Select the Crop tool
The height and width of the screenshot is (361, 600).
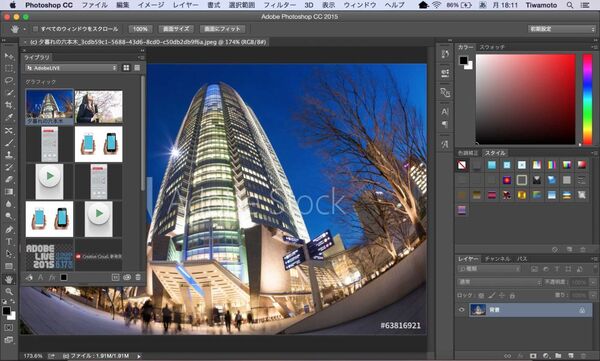8,105
